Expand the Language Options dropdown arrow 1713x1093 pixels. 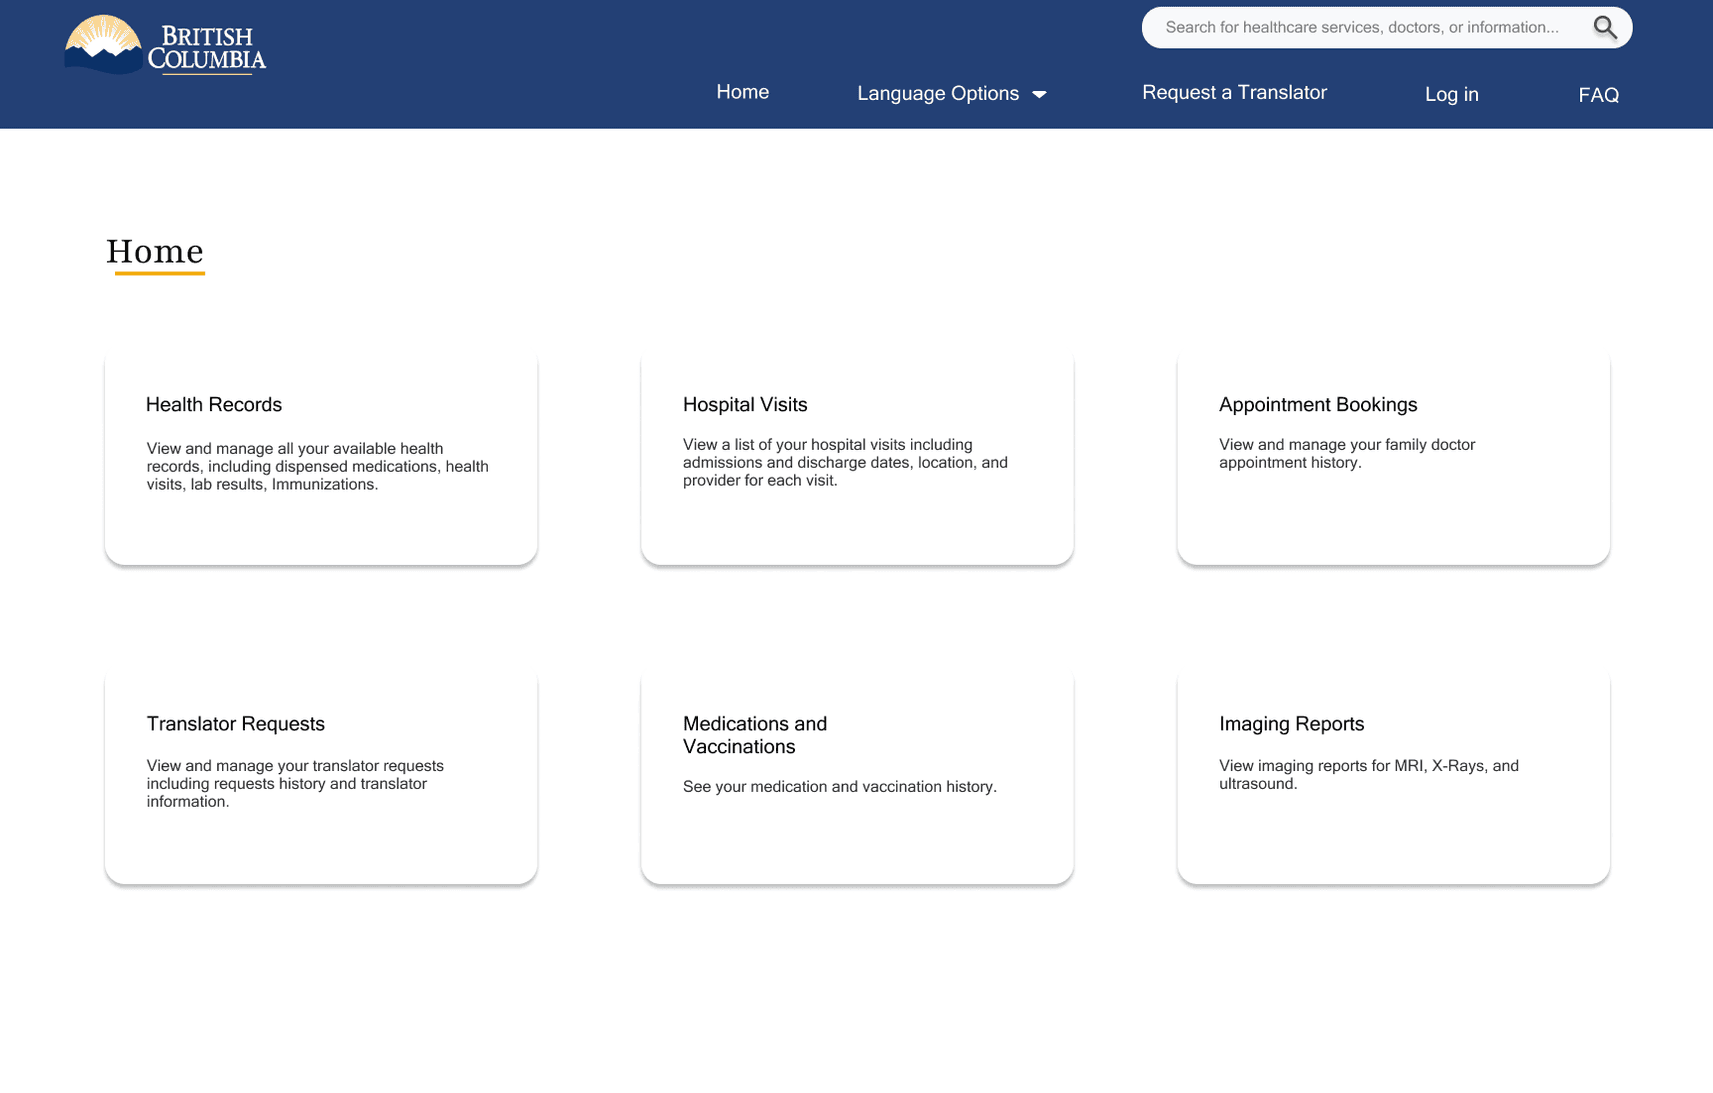1039,94
